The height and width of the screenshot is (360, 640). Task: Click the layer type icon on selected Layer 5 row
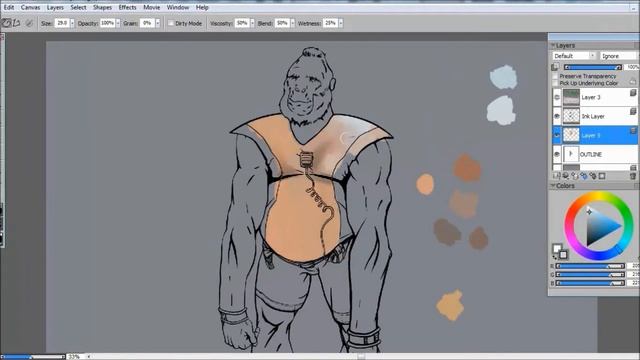point(633,131)
